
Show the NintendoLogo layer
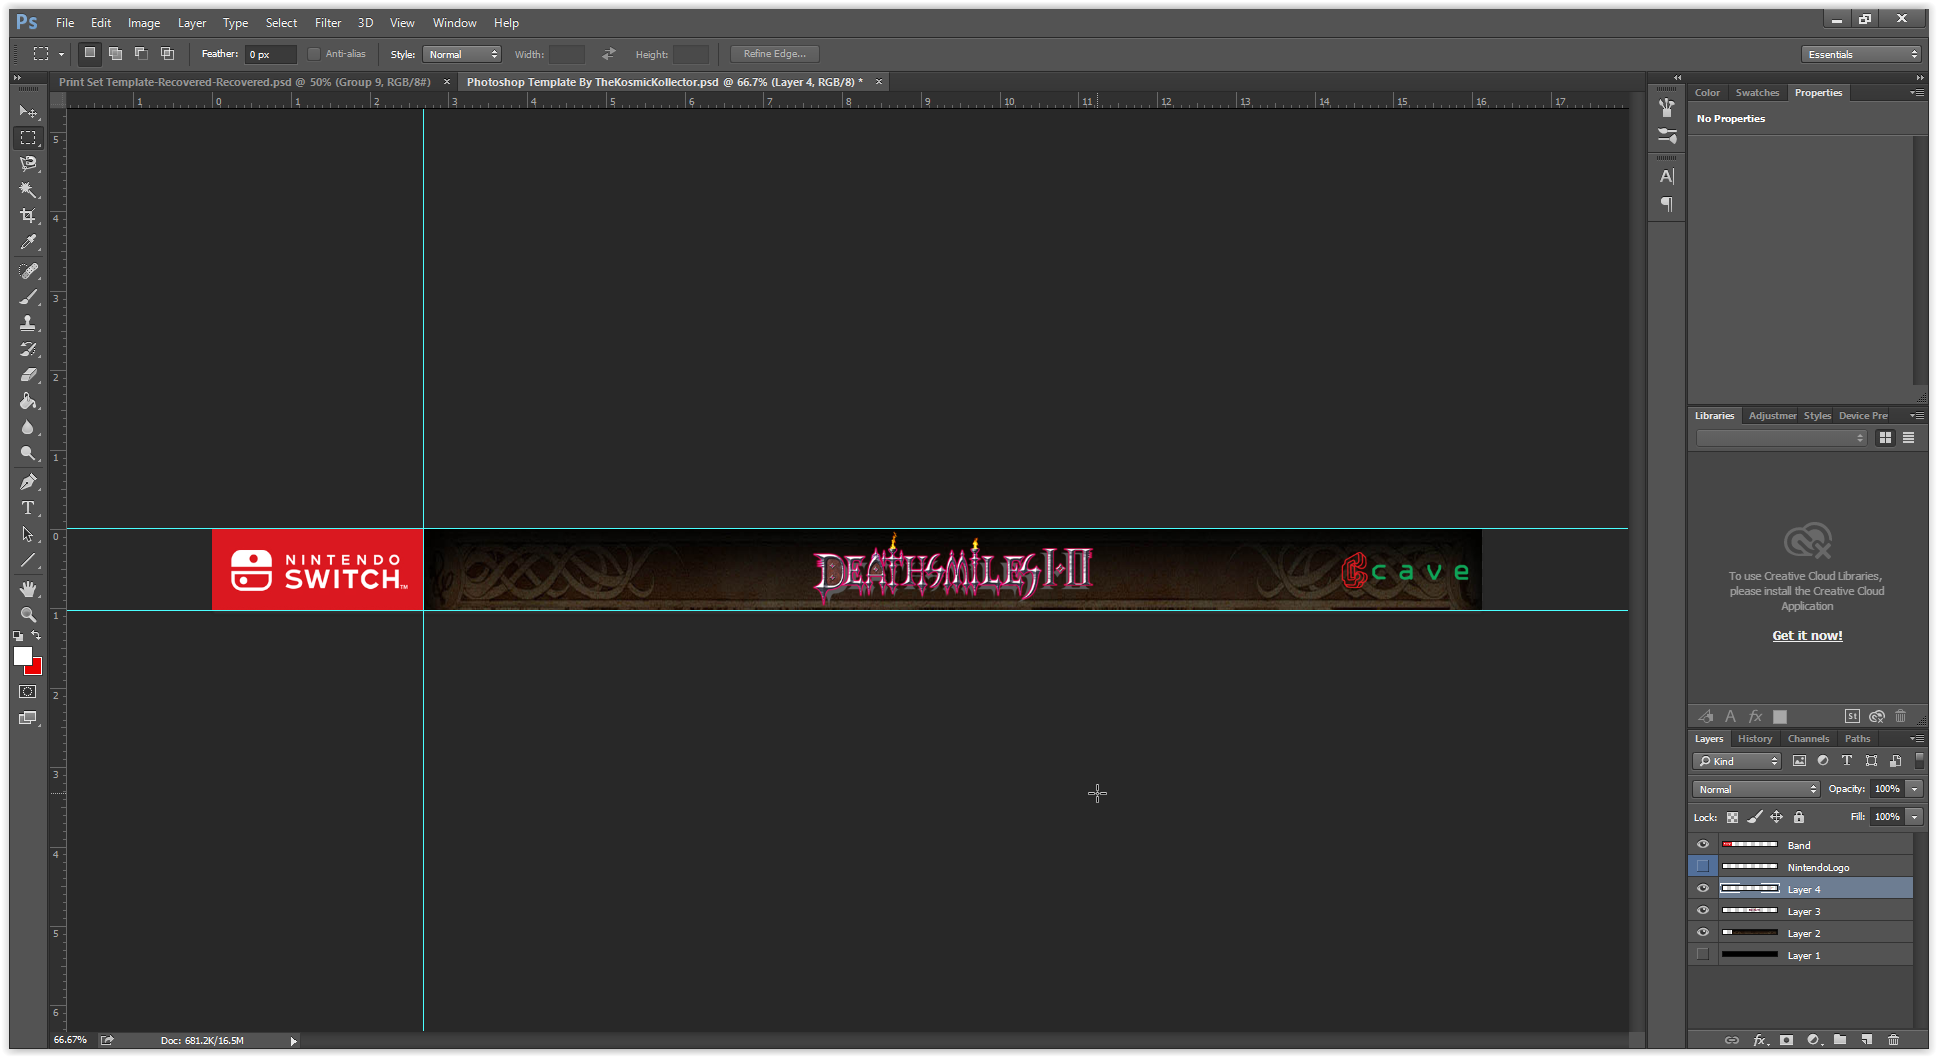(1702, 866)
